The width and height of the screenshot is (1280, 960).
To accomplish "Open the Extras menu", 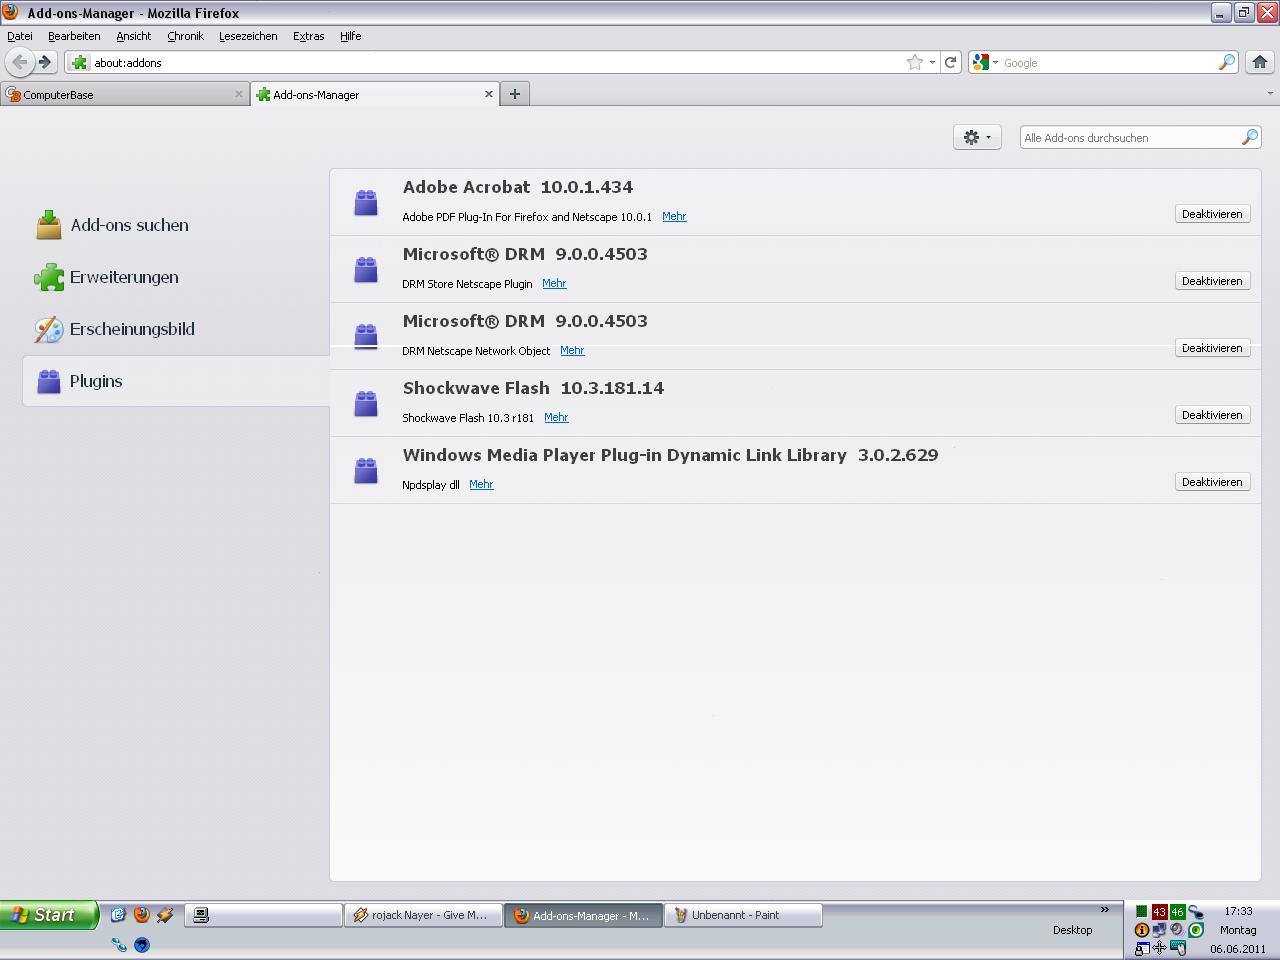I will point(308,36).
